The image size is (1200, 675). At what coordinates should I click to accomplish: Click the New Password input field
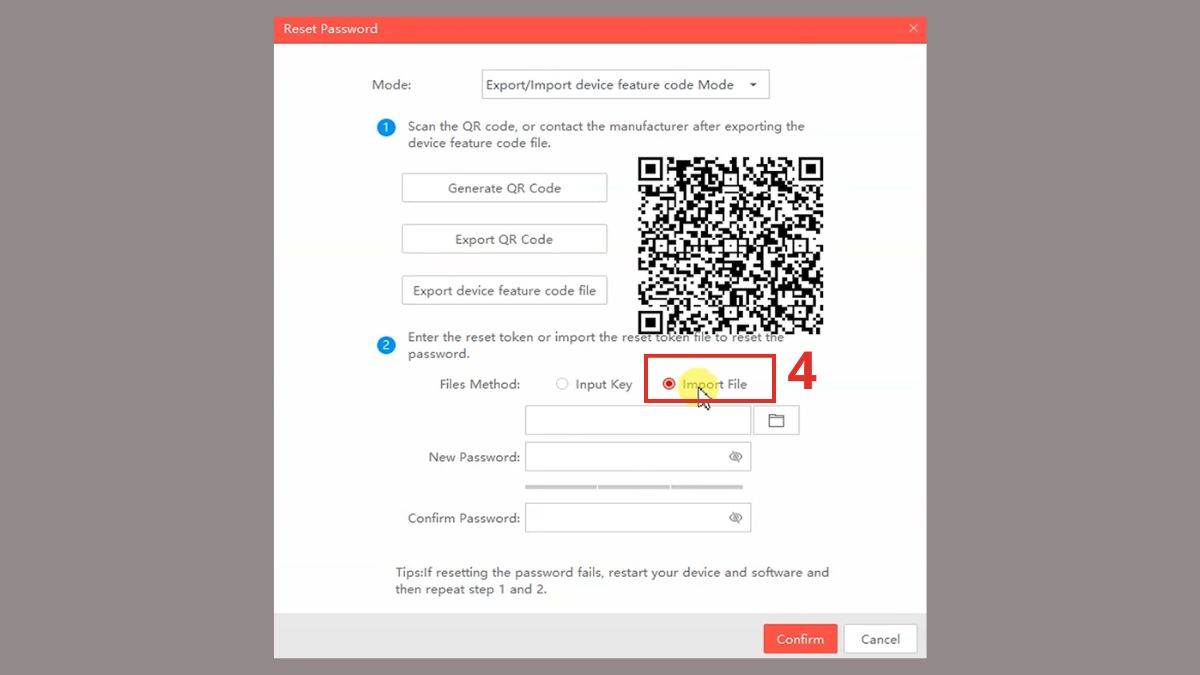[x=638, y=457]
